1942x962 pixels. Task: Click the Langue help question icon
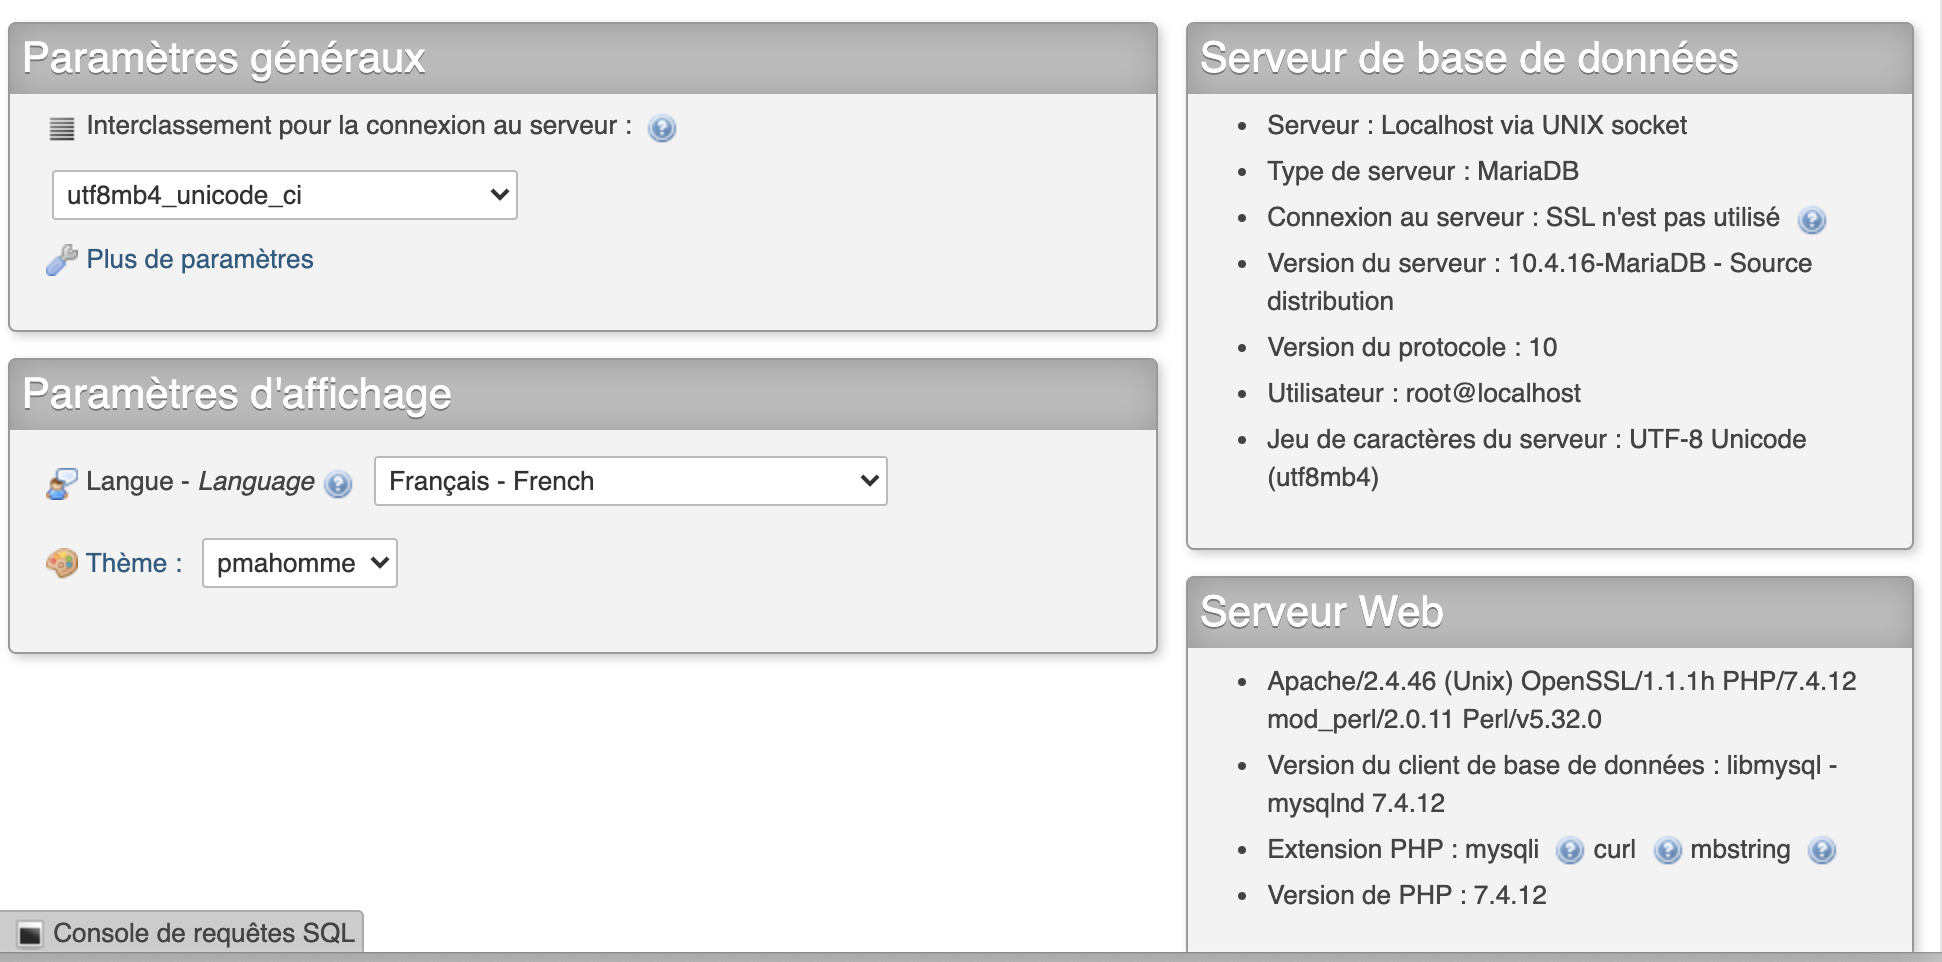(x=339, y=484)
